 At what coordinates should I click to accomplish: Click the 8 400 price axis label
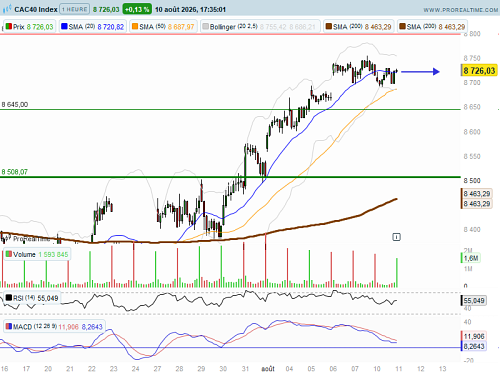pos(472,230)
